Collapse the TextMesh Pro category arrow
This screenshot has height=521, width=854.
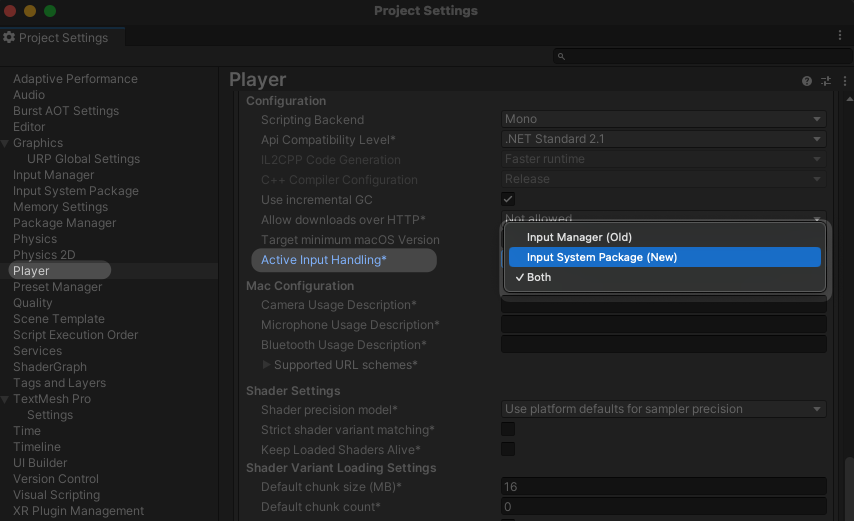tap(5, 399)
